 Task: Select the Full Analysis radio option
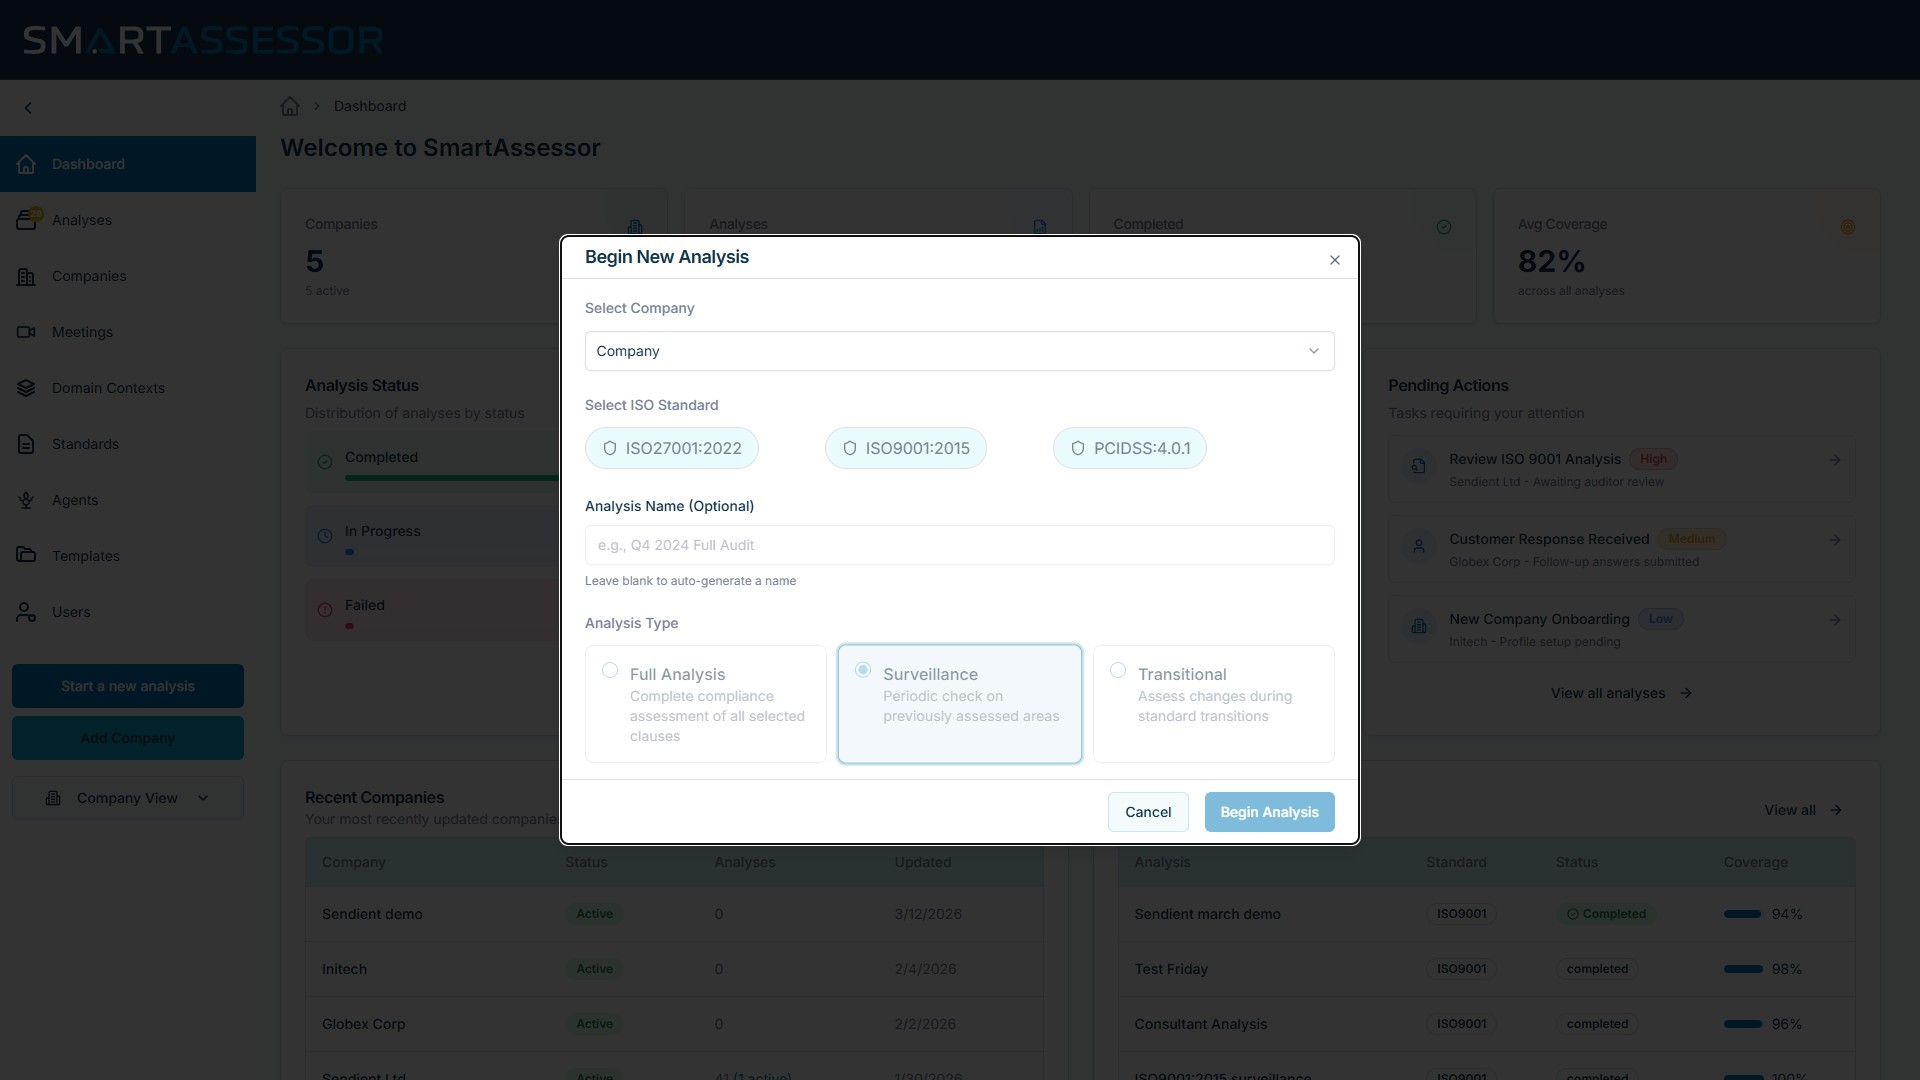coord(610,671)
